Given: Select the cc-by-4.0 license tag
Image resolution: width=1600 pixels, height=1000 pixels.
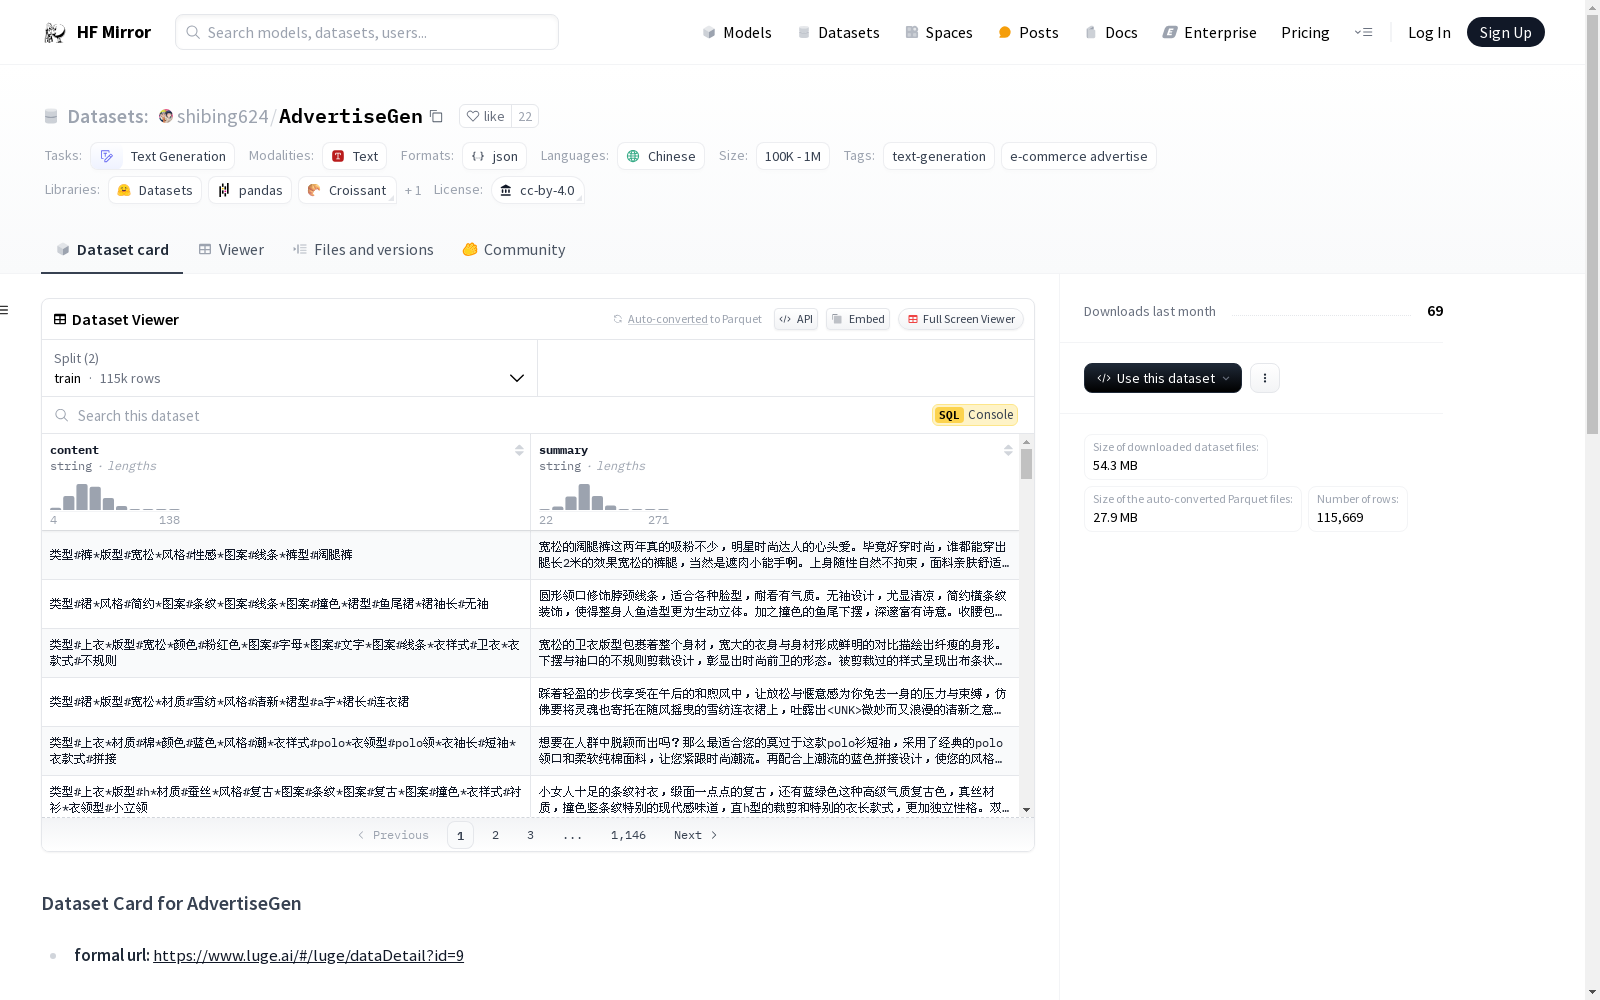Looking at the screenshot, I should point(538,190).
